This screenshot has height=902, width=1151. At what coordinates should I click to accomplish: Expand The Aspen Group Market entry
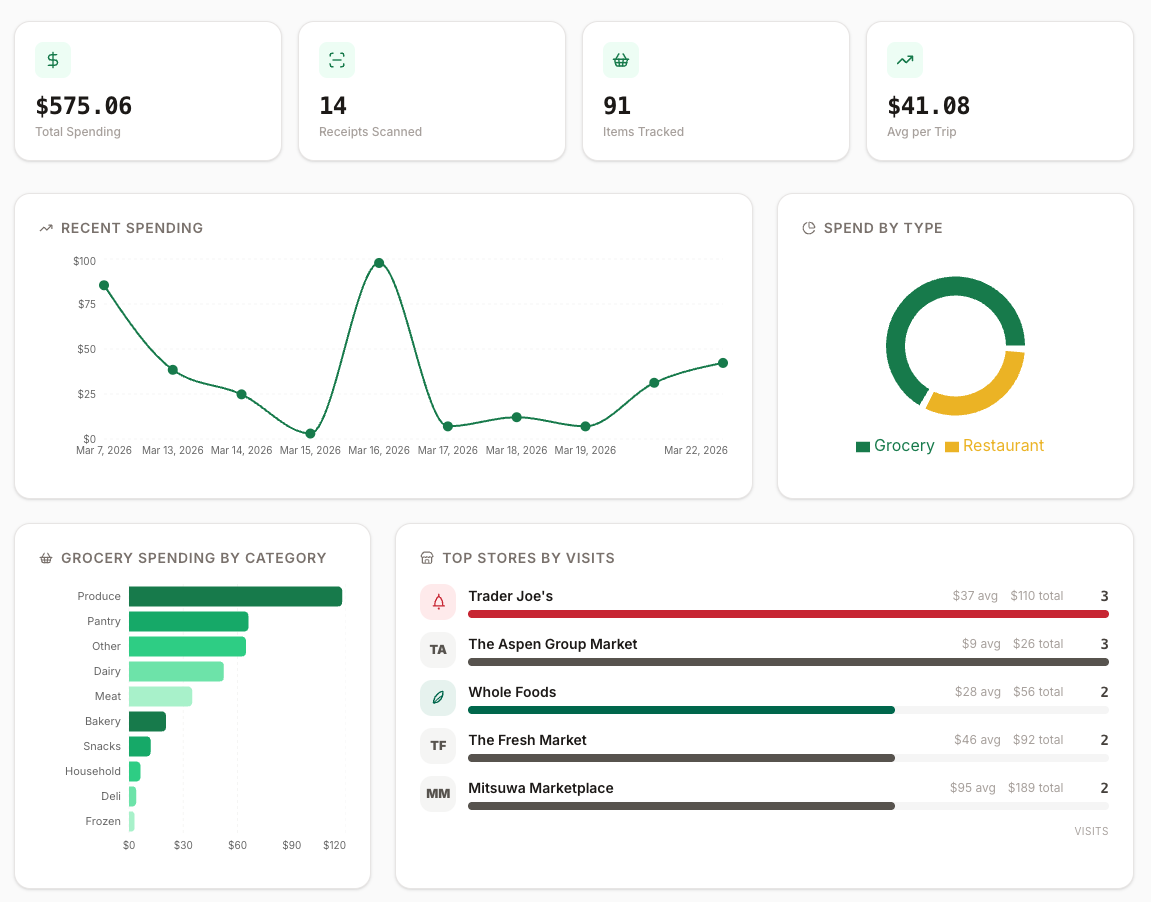click(x=552, y=644)
